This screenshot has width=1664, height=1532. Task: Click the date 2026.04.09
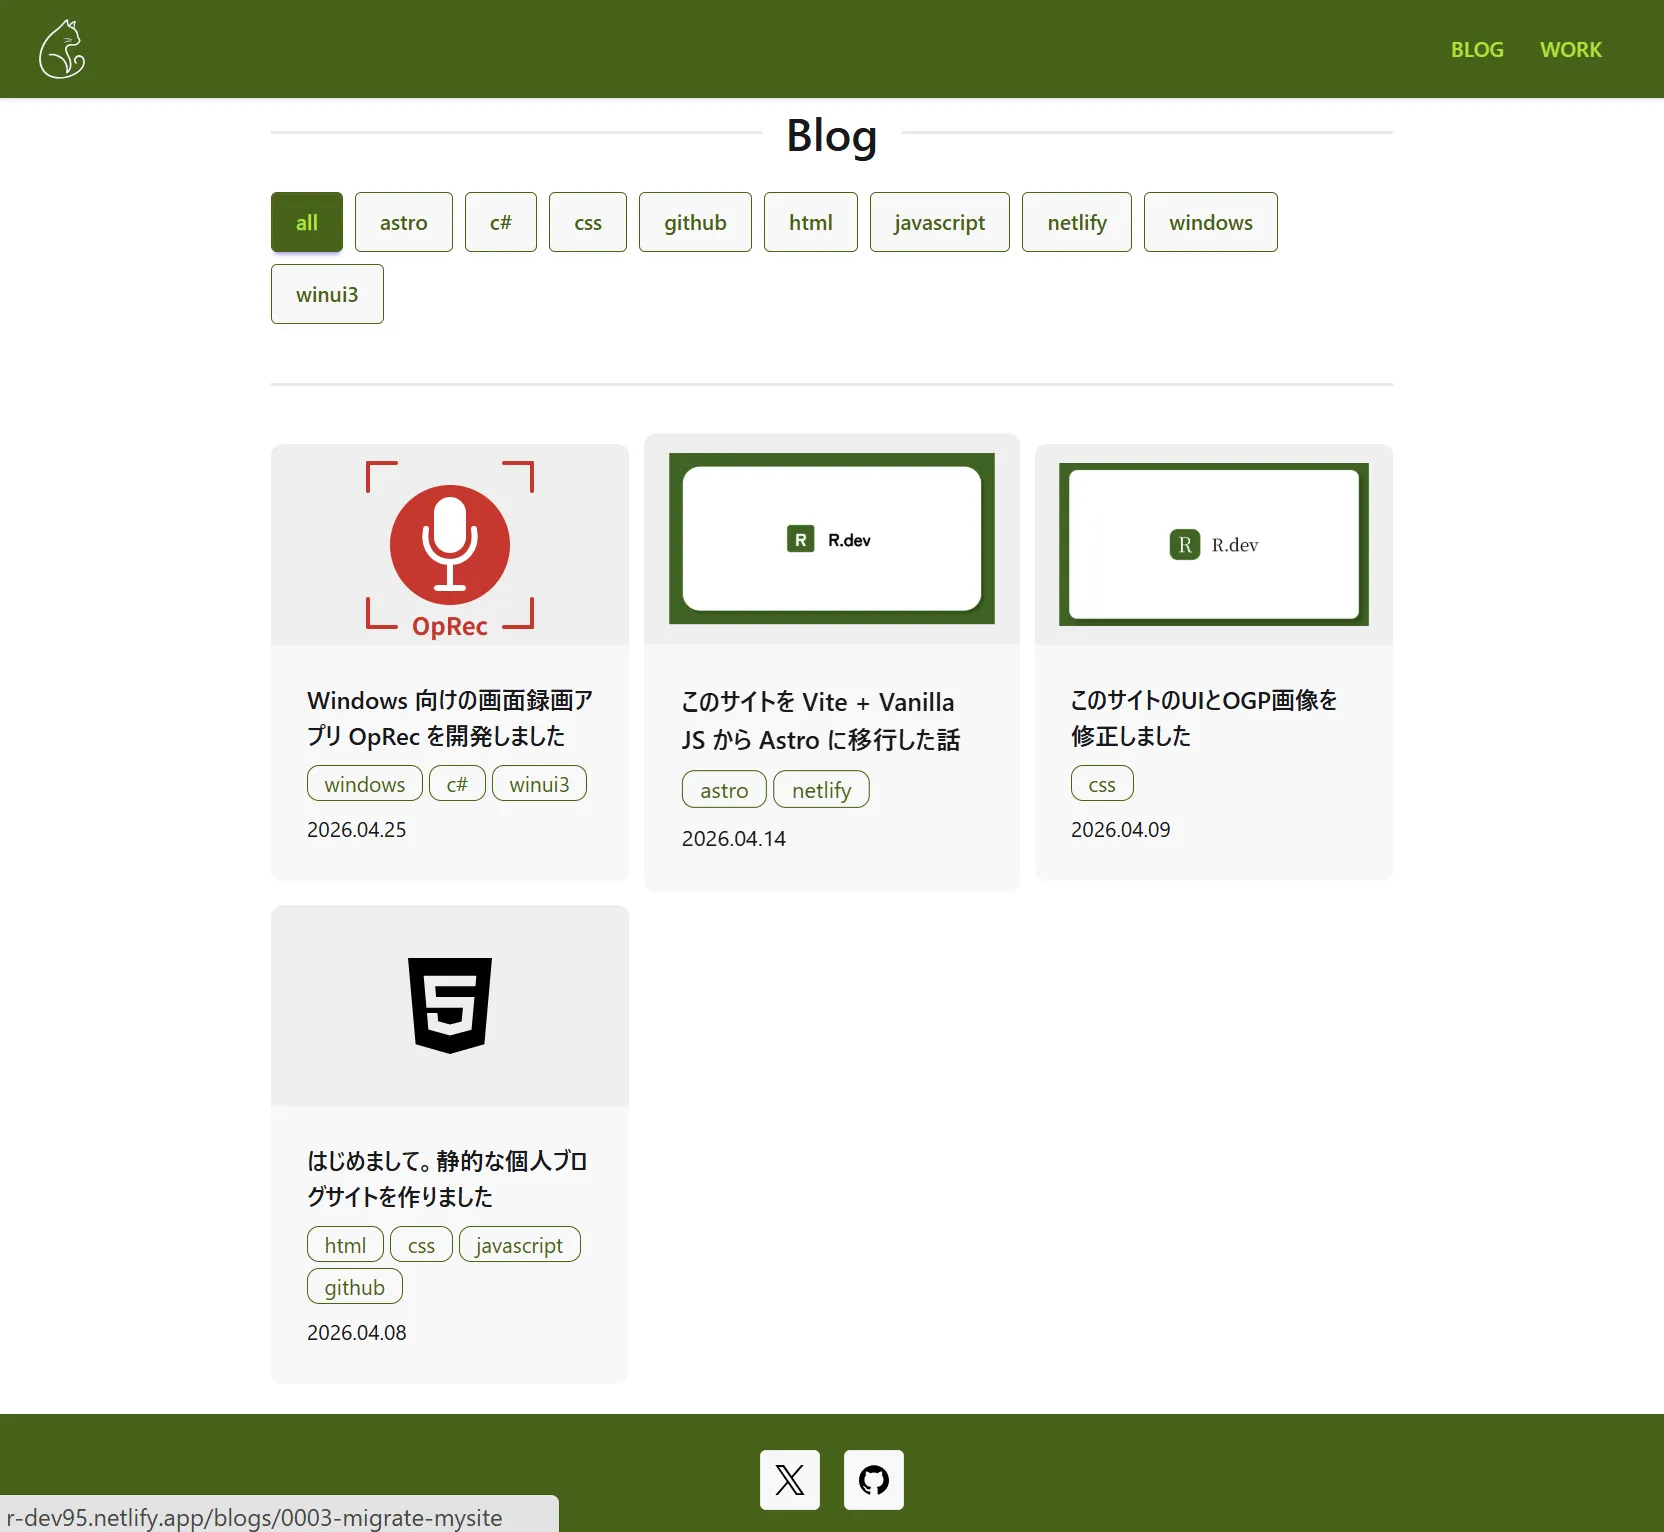(1121, 830)
